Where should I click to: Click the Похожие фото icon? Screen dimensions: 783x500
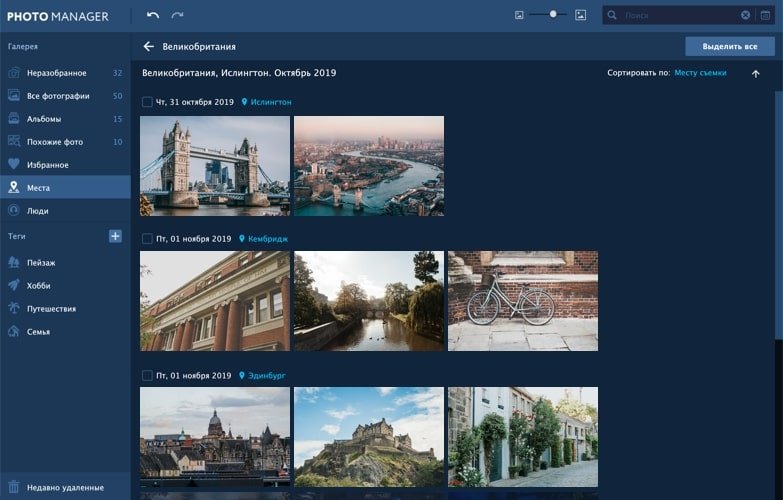[14, 141]
